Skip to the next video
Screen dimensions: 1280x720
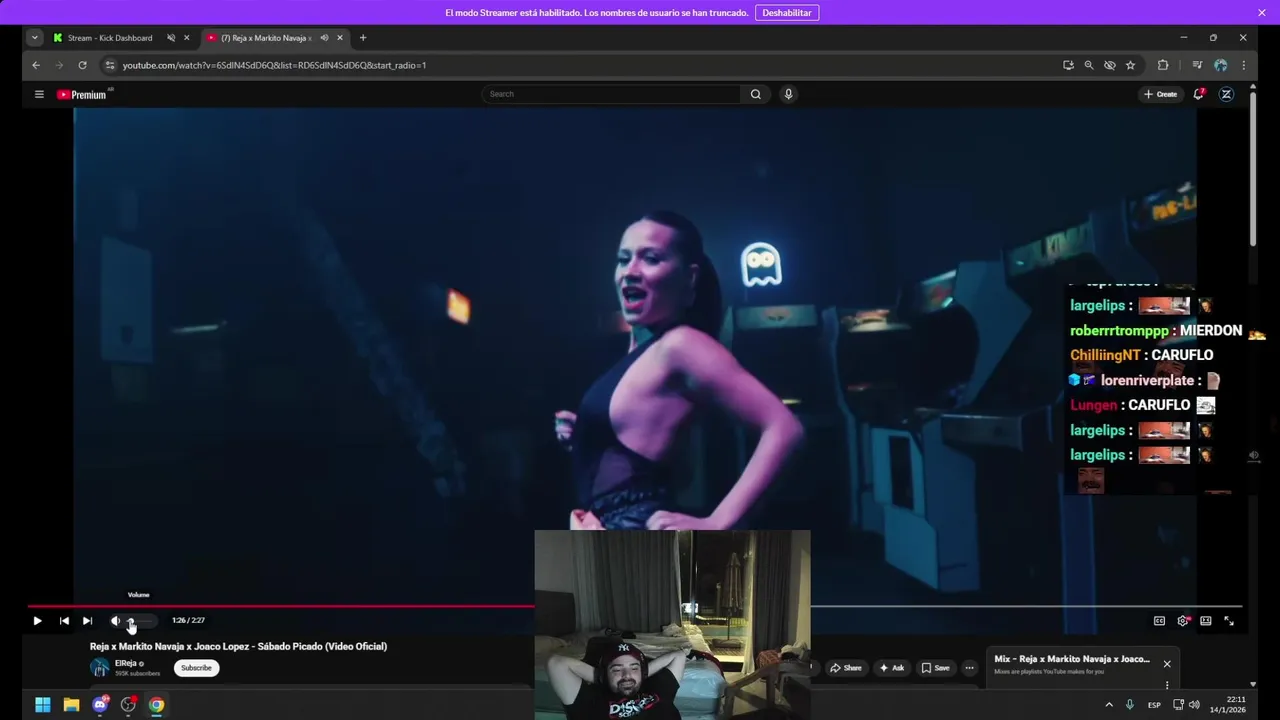point(87,621)
